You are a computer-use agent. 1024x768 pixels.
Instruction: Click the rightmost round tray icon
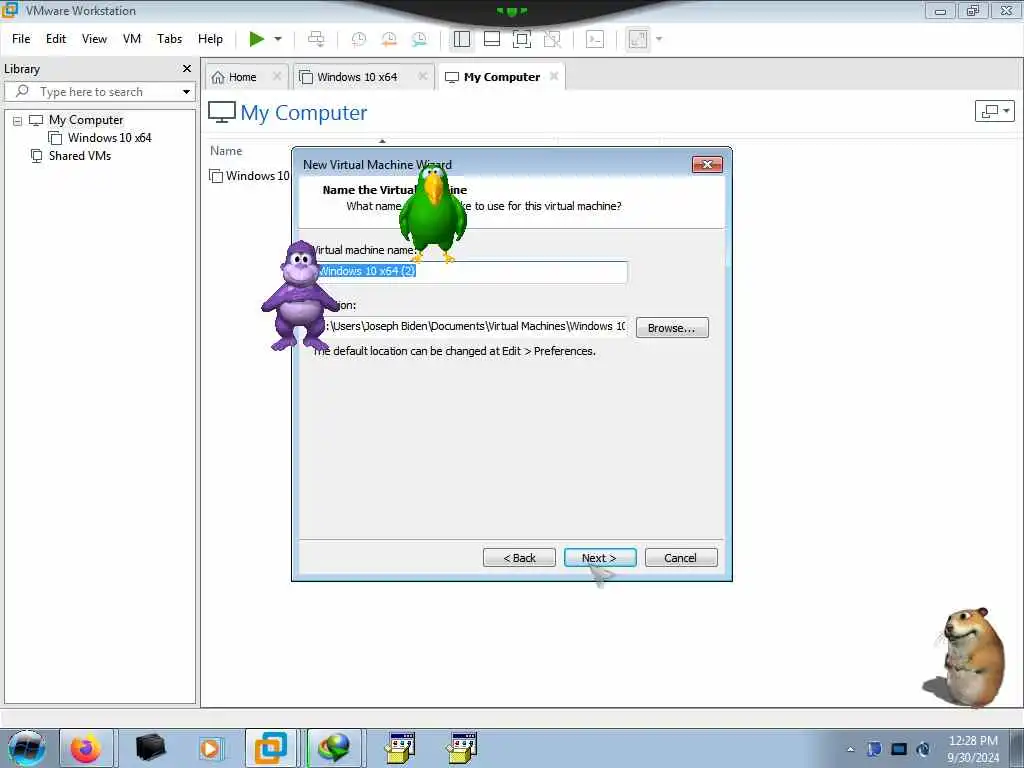923,749
